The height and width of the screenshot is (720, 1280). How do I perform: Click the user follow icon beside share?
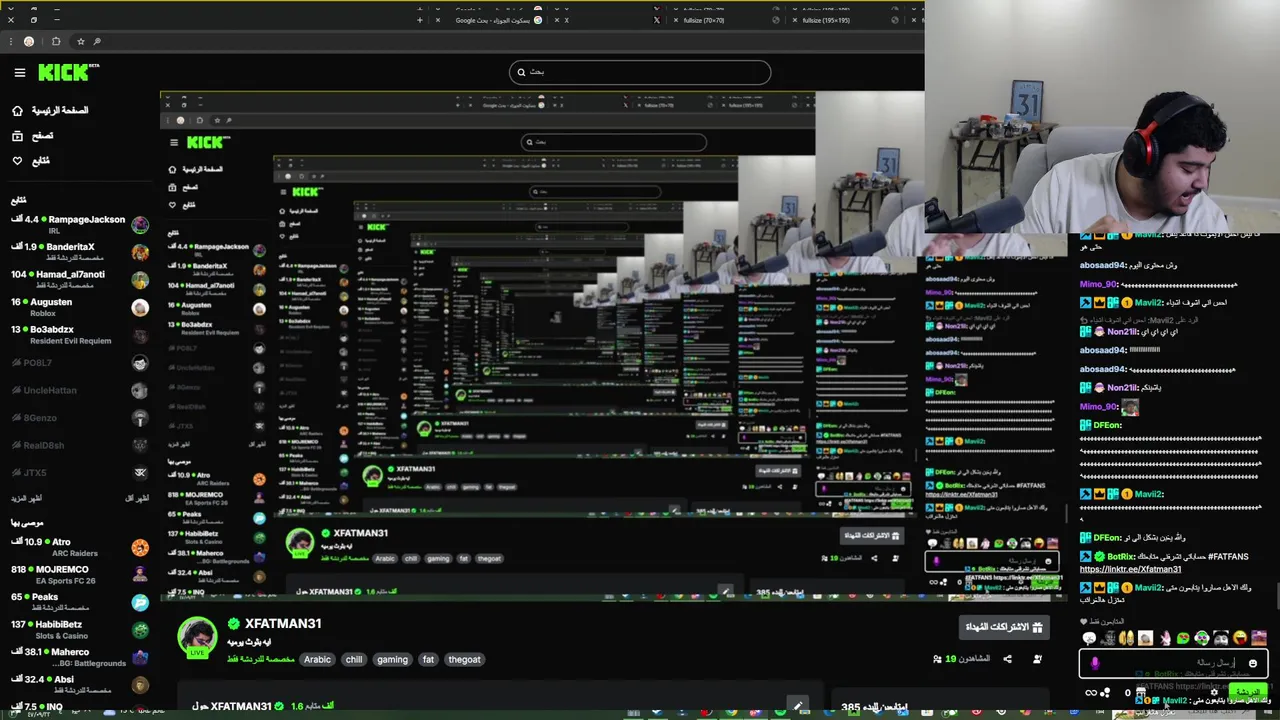coord(1037,659)
